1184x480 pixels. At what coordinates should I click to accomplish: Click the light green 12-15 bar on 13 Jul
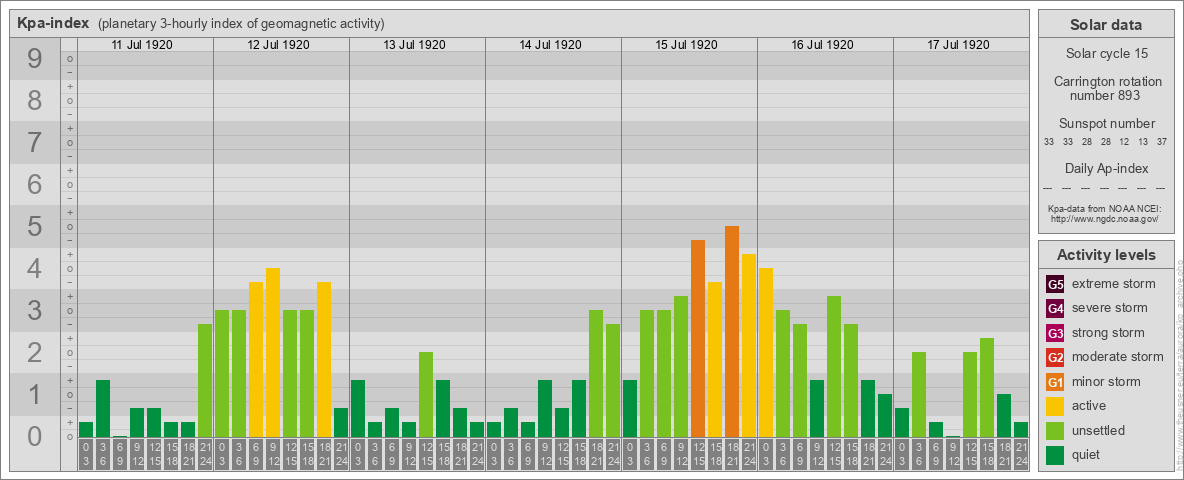coord(426,395)
